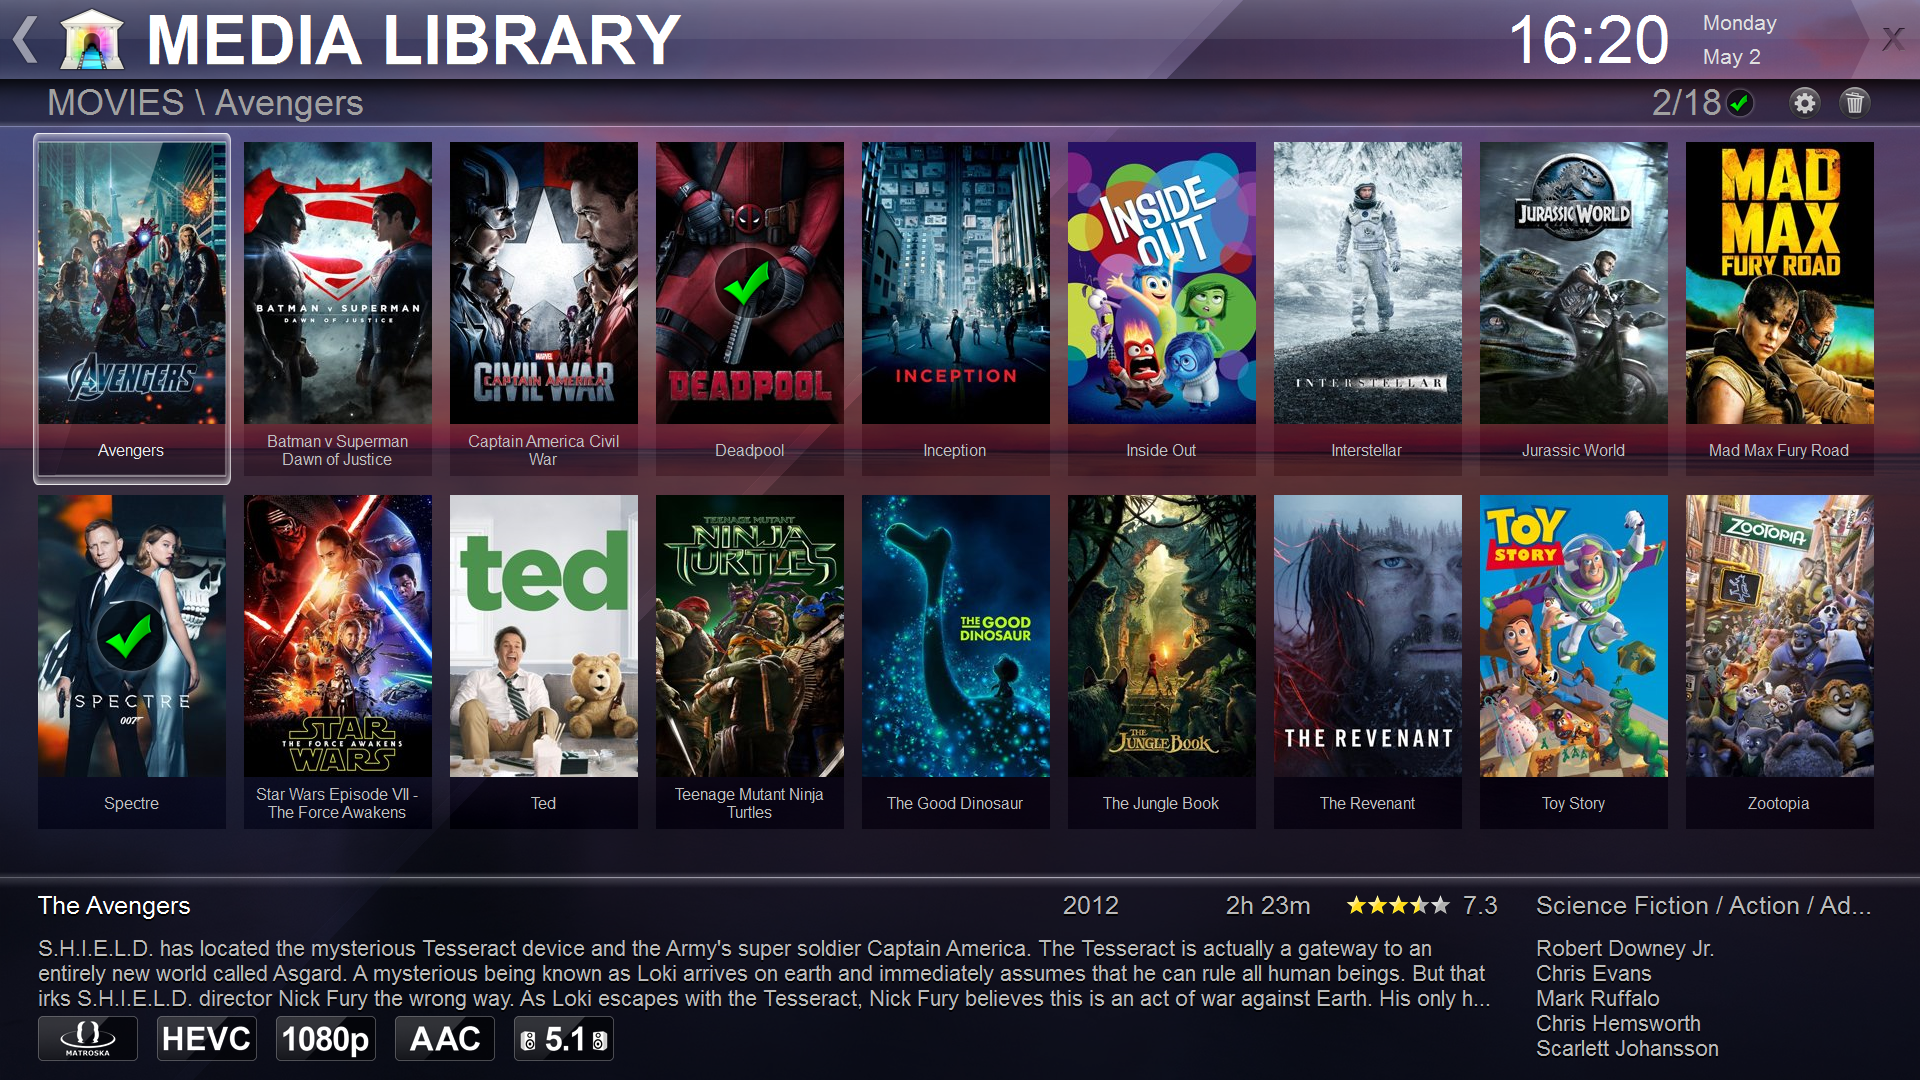Select the 2/18 item counter display
The height and width of the screenshot is (1080, 1920).
tap(1675, 104)
